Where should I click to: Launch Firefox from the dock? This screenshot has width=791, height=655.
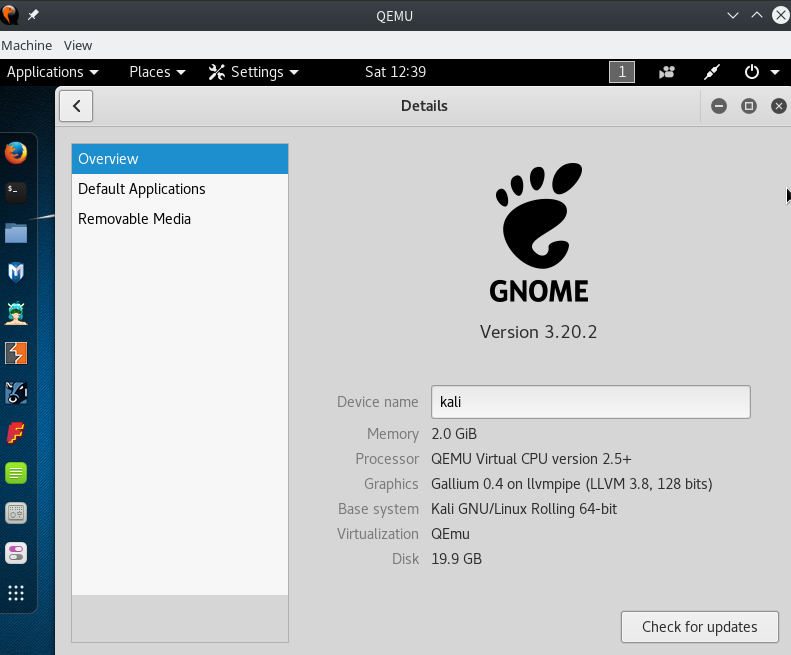point(16,153)
